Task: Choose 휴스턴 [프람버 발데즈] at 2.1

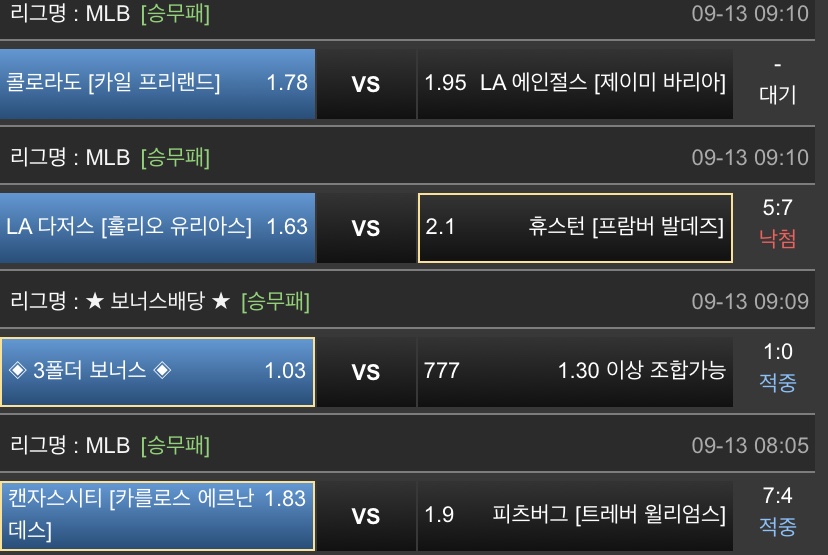Action: click(x=573, y=227)
